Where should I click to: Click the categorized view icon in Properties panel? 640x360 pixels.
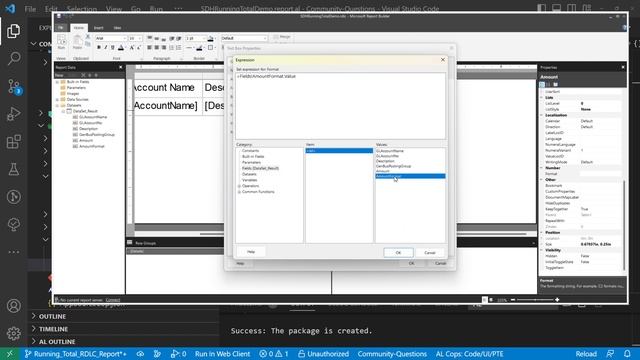pyautogui.click(x=542, y=84)
